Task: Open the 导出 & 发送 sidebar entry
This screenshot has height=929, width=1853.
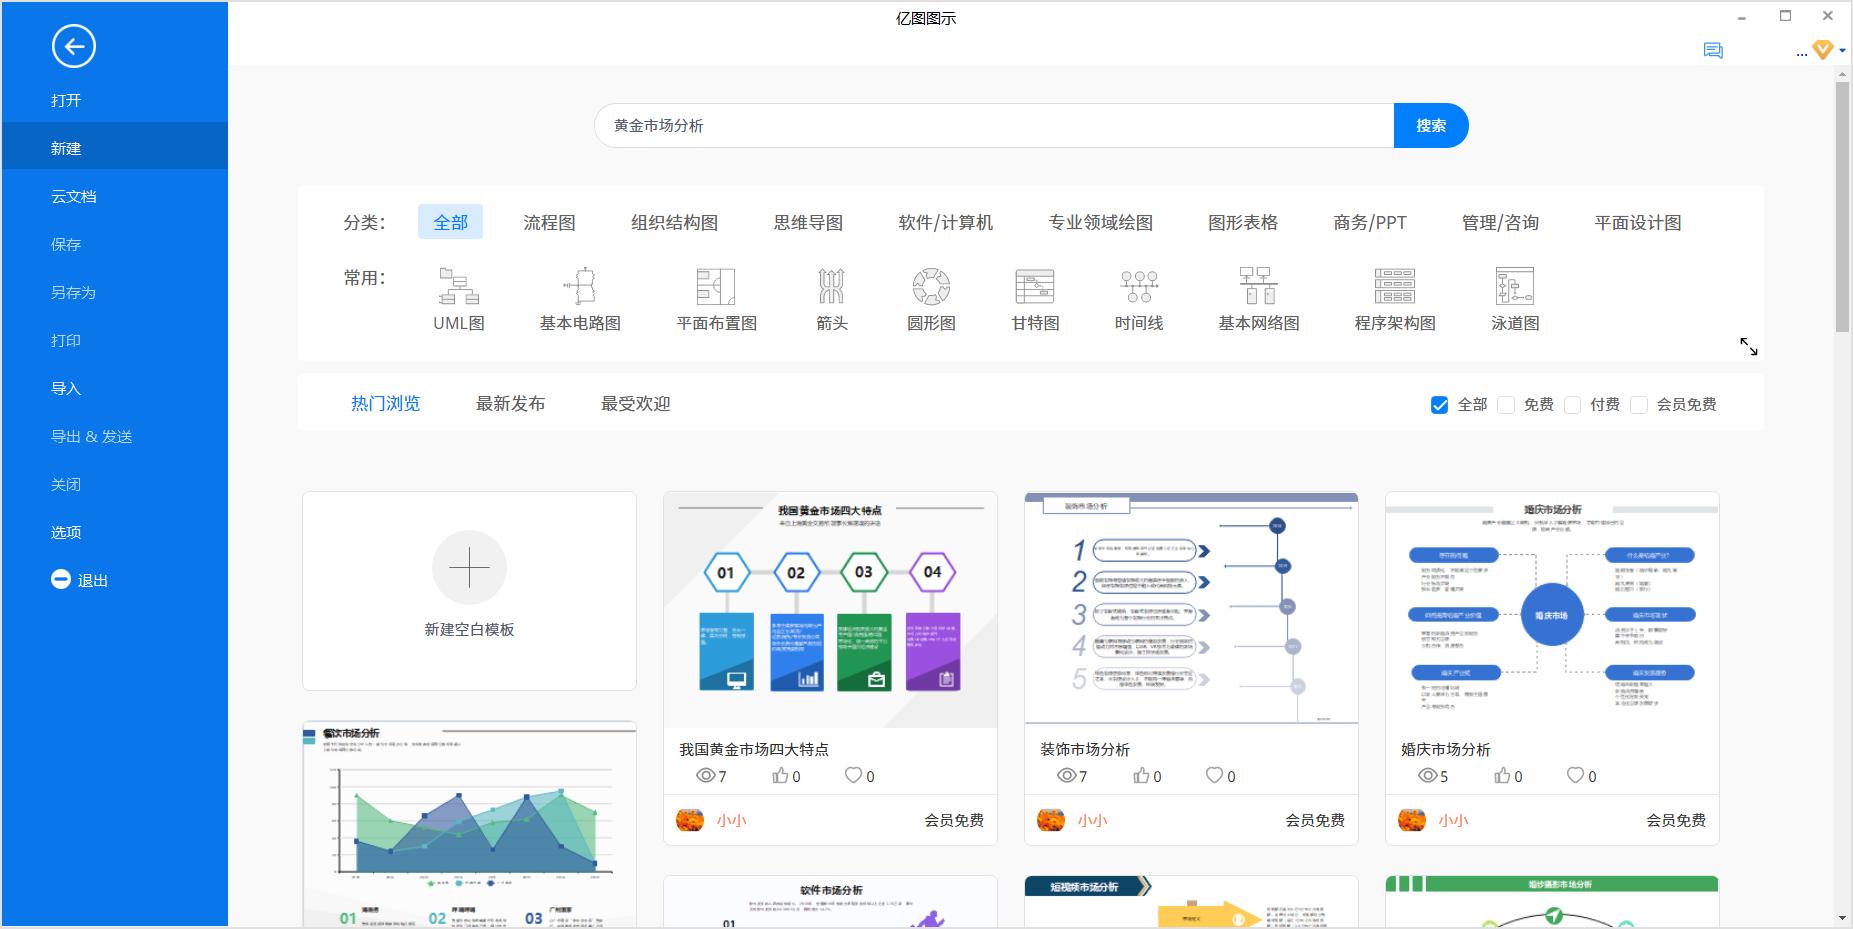Action: (89, 436)
